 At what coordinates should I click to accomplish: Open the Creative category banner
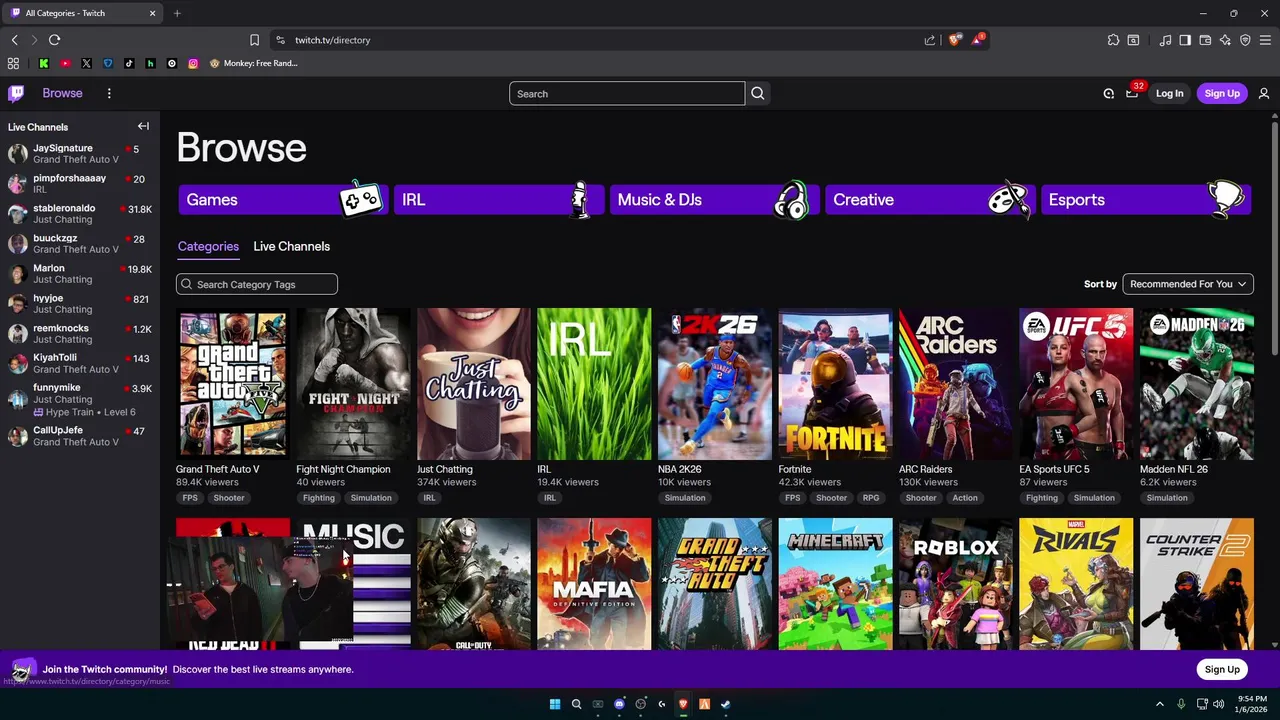tap(929, 199)
